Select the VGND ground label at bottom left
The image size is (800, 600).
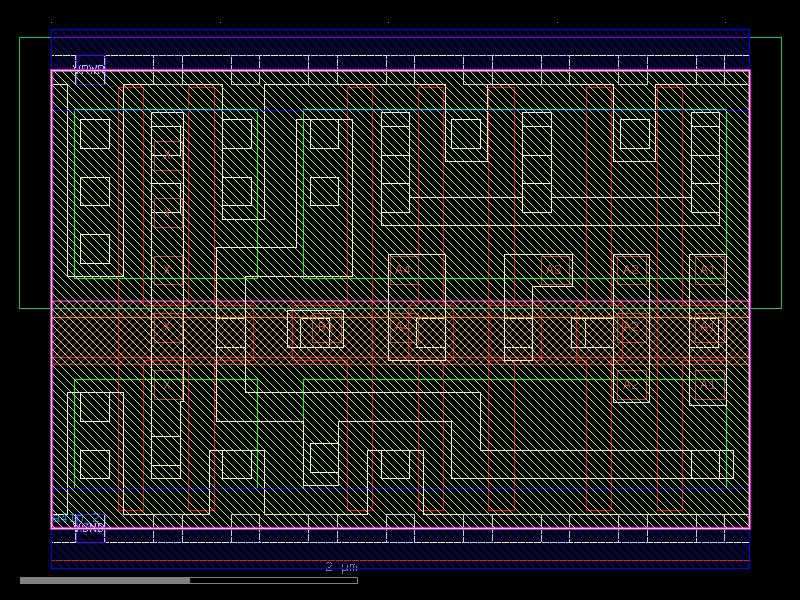click(87, 525)
